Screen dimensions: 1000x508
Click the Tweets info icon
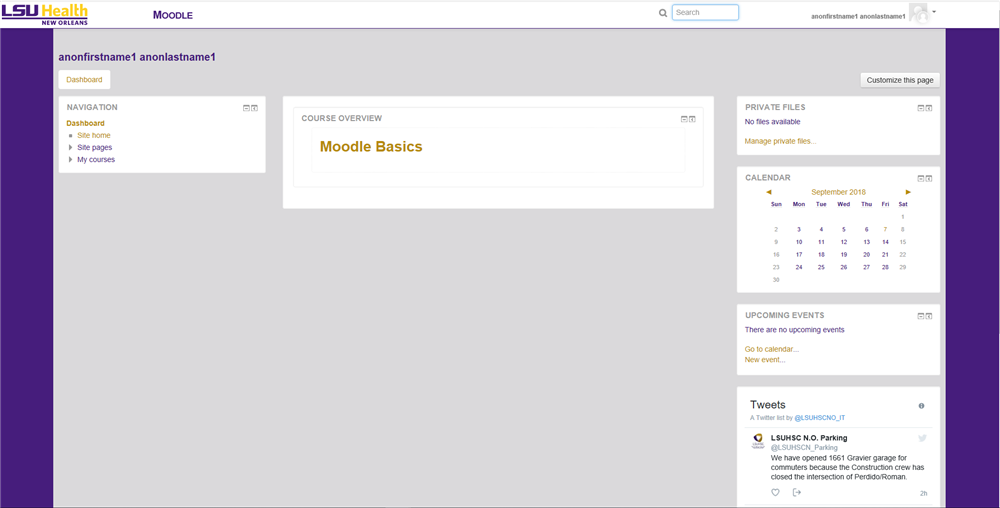point(921,406)
